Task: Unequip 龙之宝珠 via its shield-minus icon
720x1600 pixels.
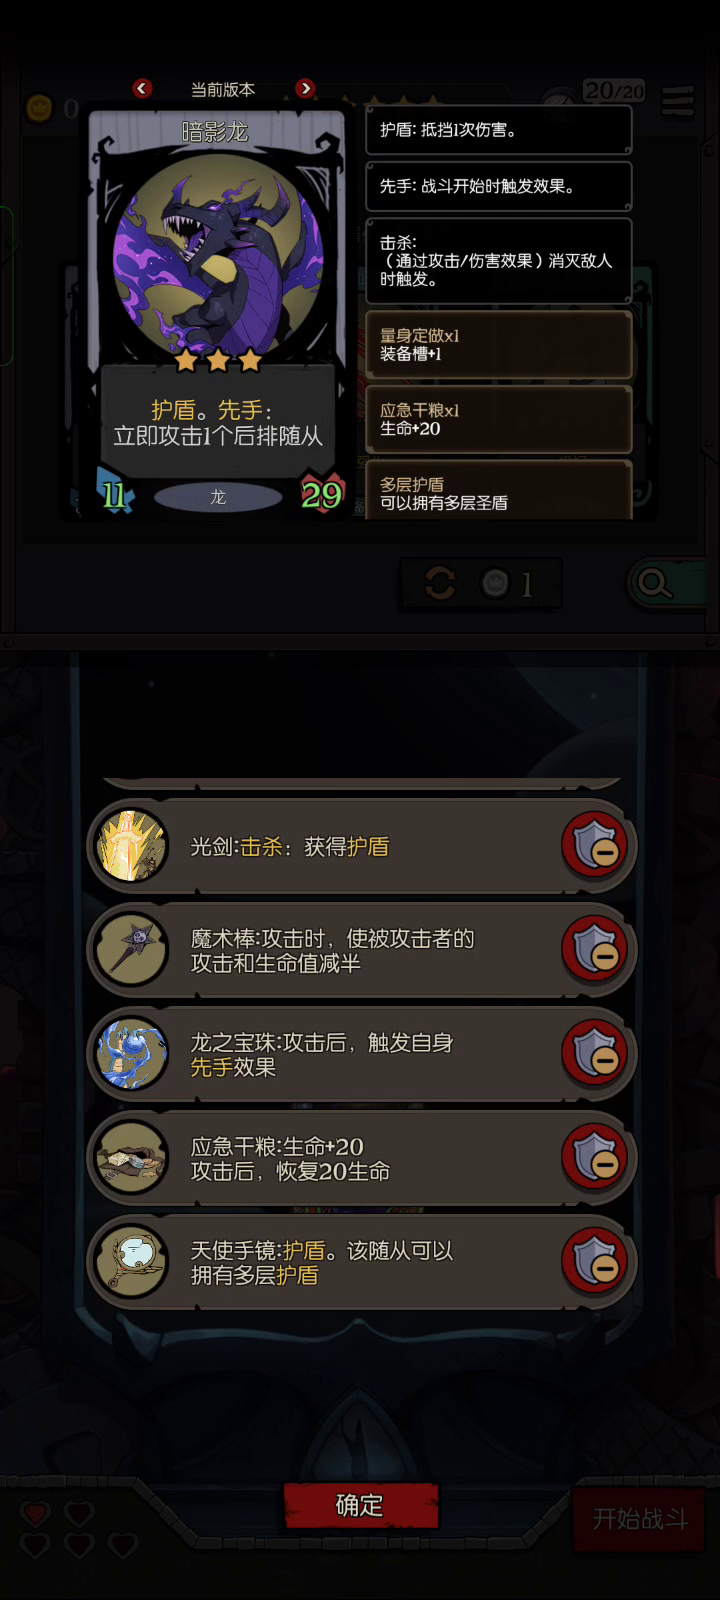Action: point(595,1054)
